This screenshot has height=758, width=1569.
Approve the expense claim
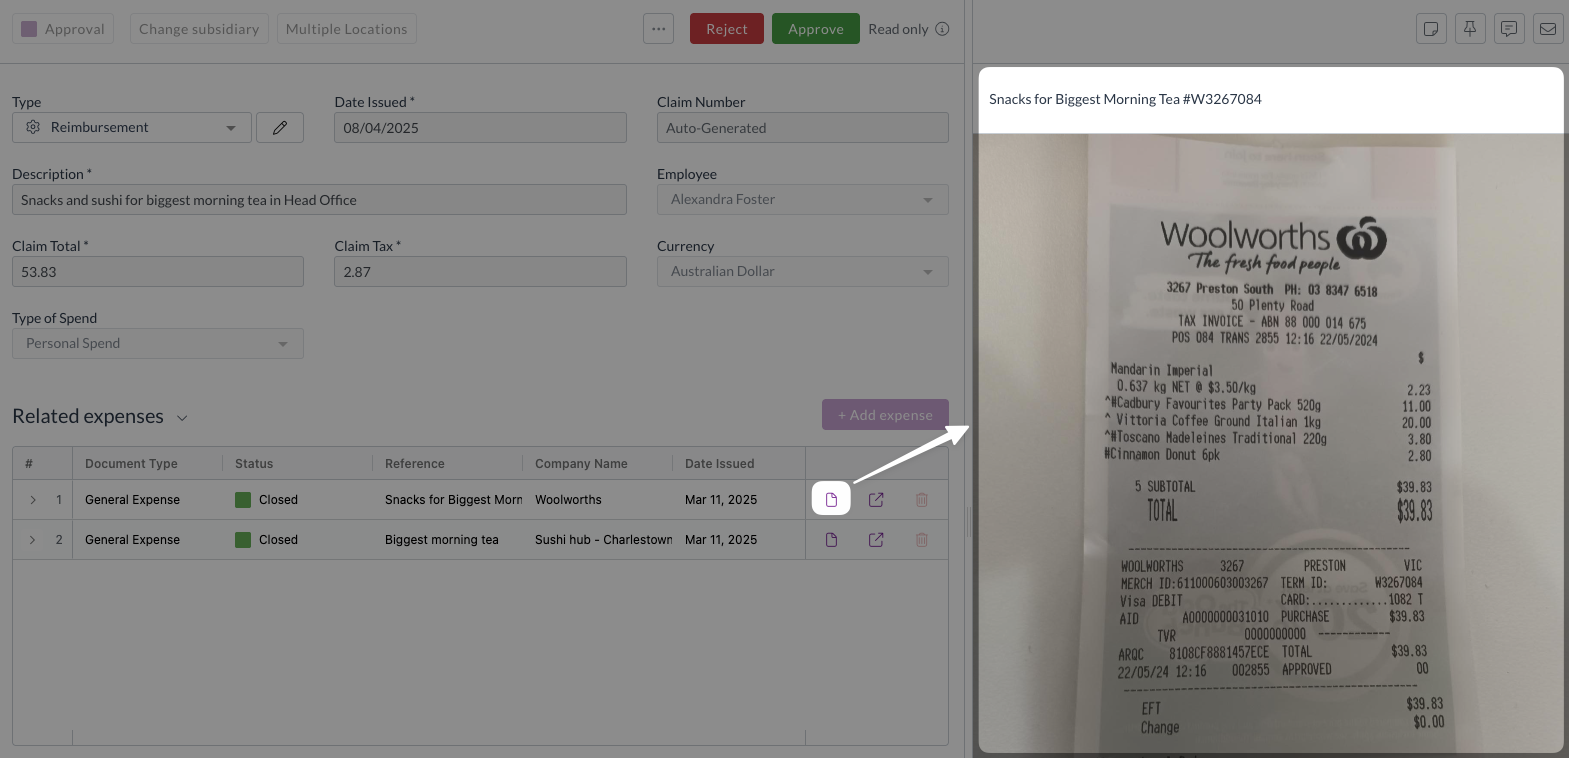(816, 29)
